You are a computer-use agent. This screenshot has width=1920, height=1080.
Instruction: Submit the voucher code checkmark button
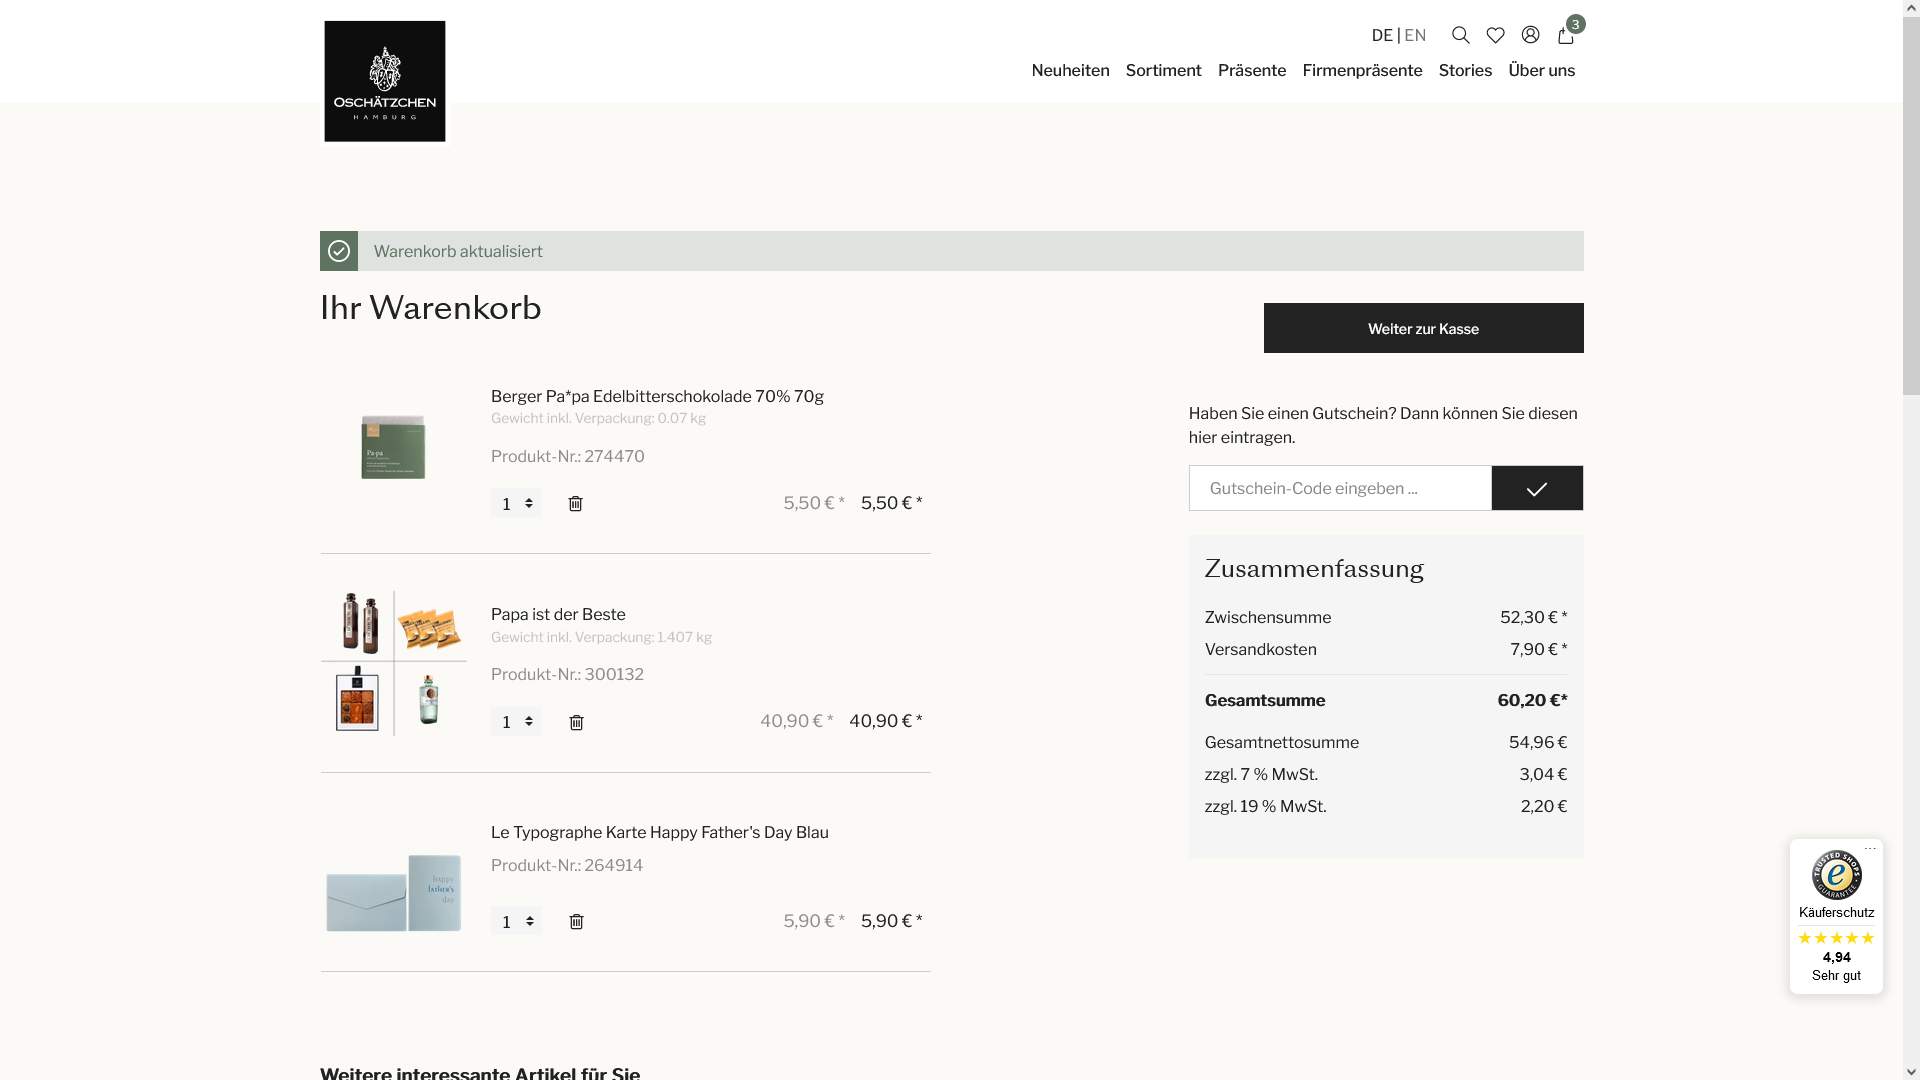pyautogui.click(x=1537, y=488)
